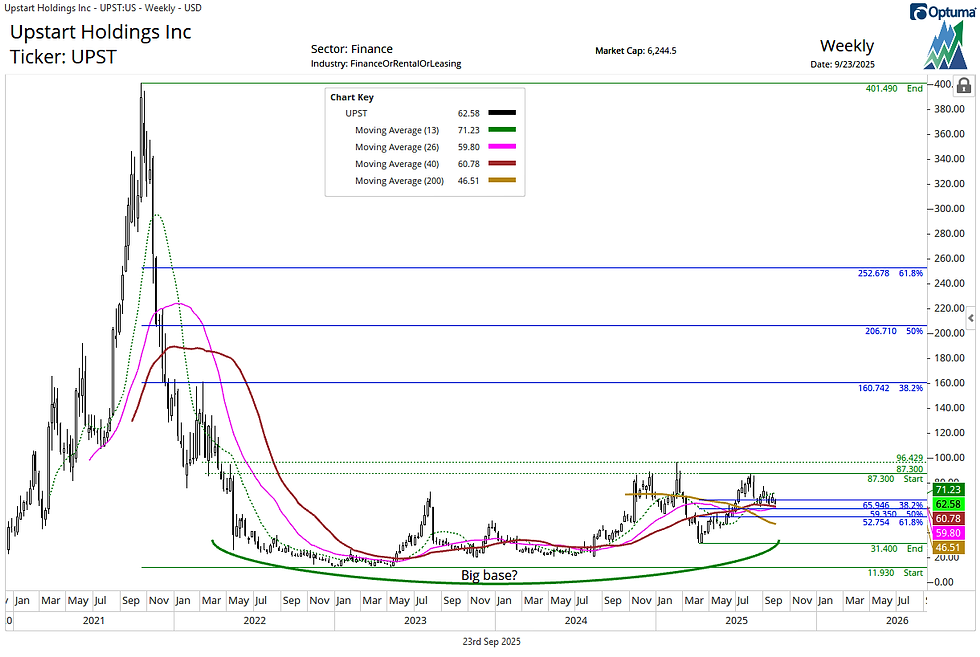Click the 87.300 Start level label
980x657 pixels.
(895, 479)
